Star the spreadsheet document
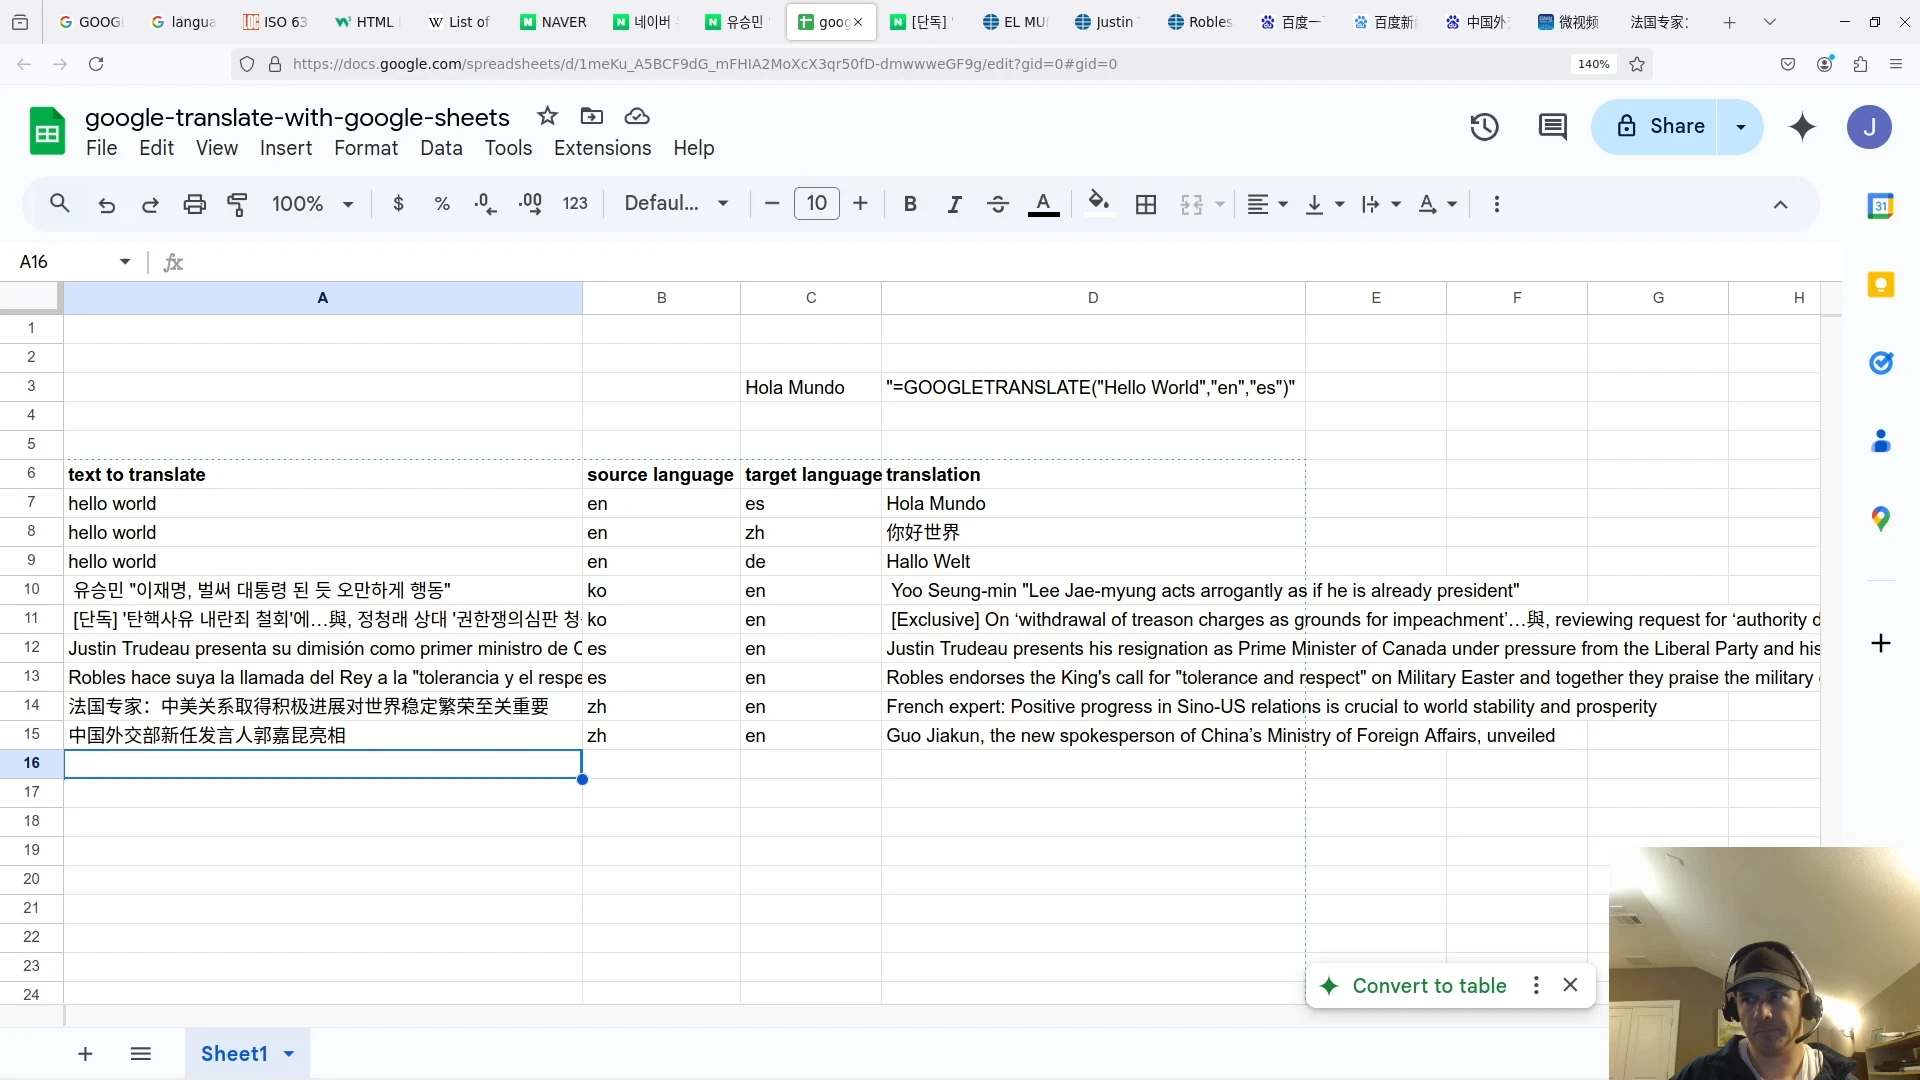Viewport: 1920px width, 1080px height. pyautogui.click(x=547, y=116)
